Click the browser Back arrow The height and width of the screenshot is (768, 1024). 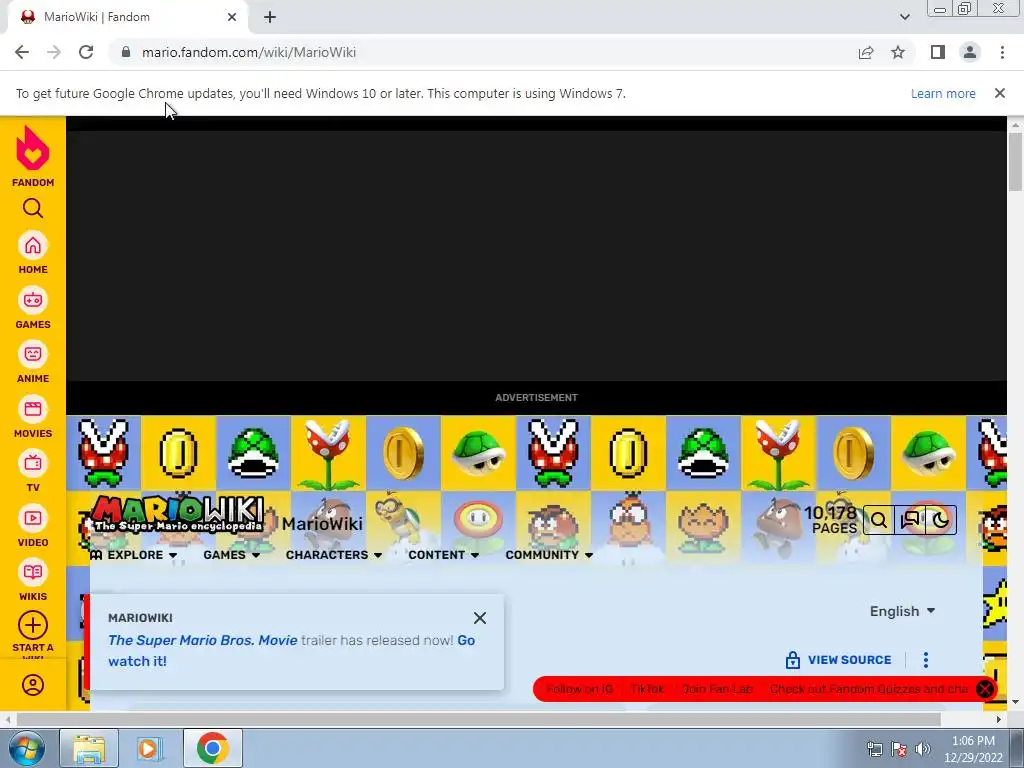click(22, 52)
